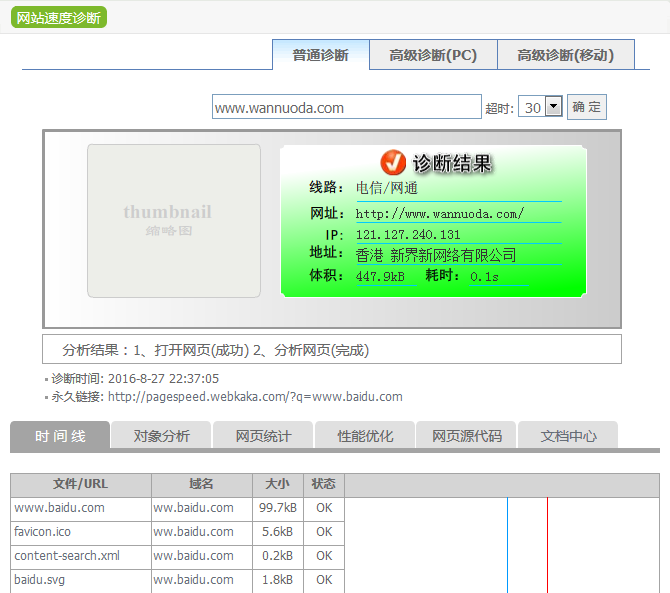This screenshot has width=670, height=593.
Task: Click the 网站速度诊断 green header badge
Action: [x=59, y=18]
